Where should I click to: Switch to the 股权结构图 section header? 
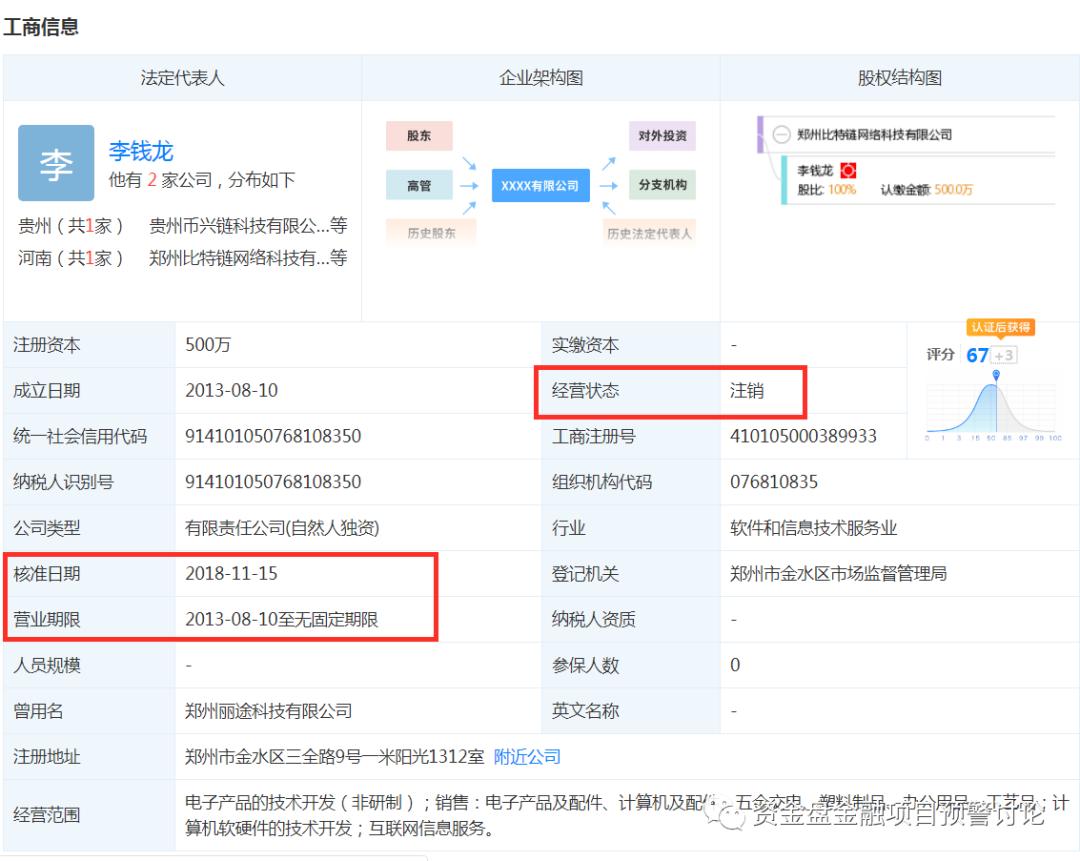click(x=897, y=77)
